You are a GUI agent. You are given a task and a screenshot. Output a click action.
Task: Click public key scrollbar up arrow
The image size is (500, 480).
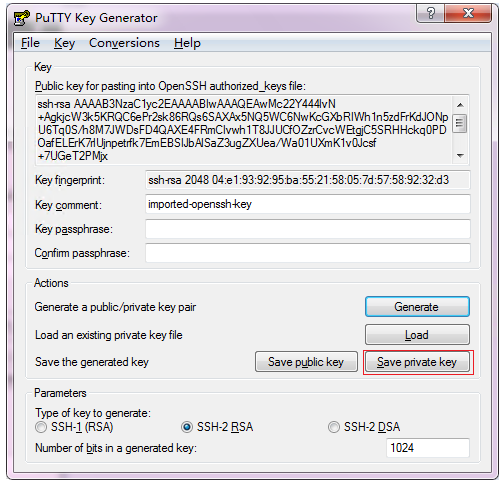point(460,105)
